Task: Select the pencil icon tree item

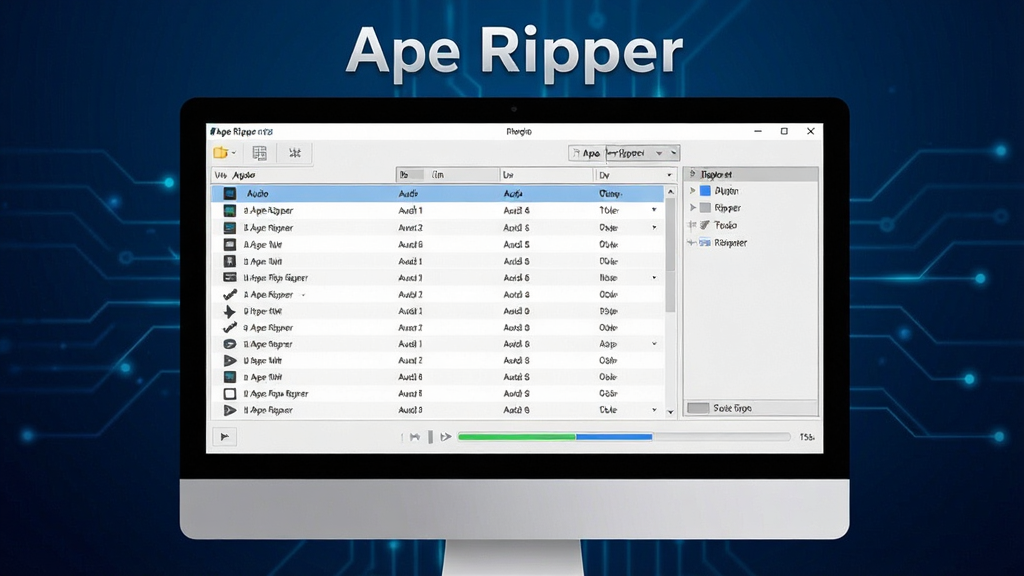Action: click(x=705, y=225)
